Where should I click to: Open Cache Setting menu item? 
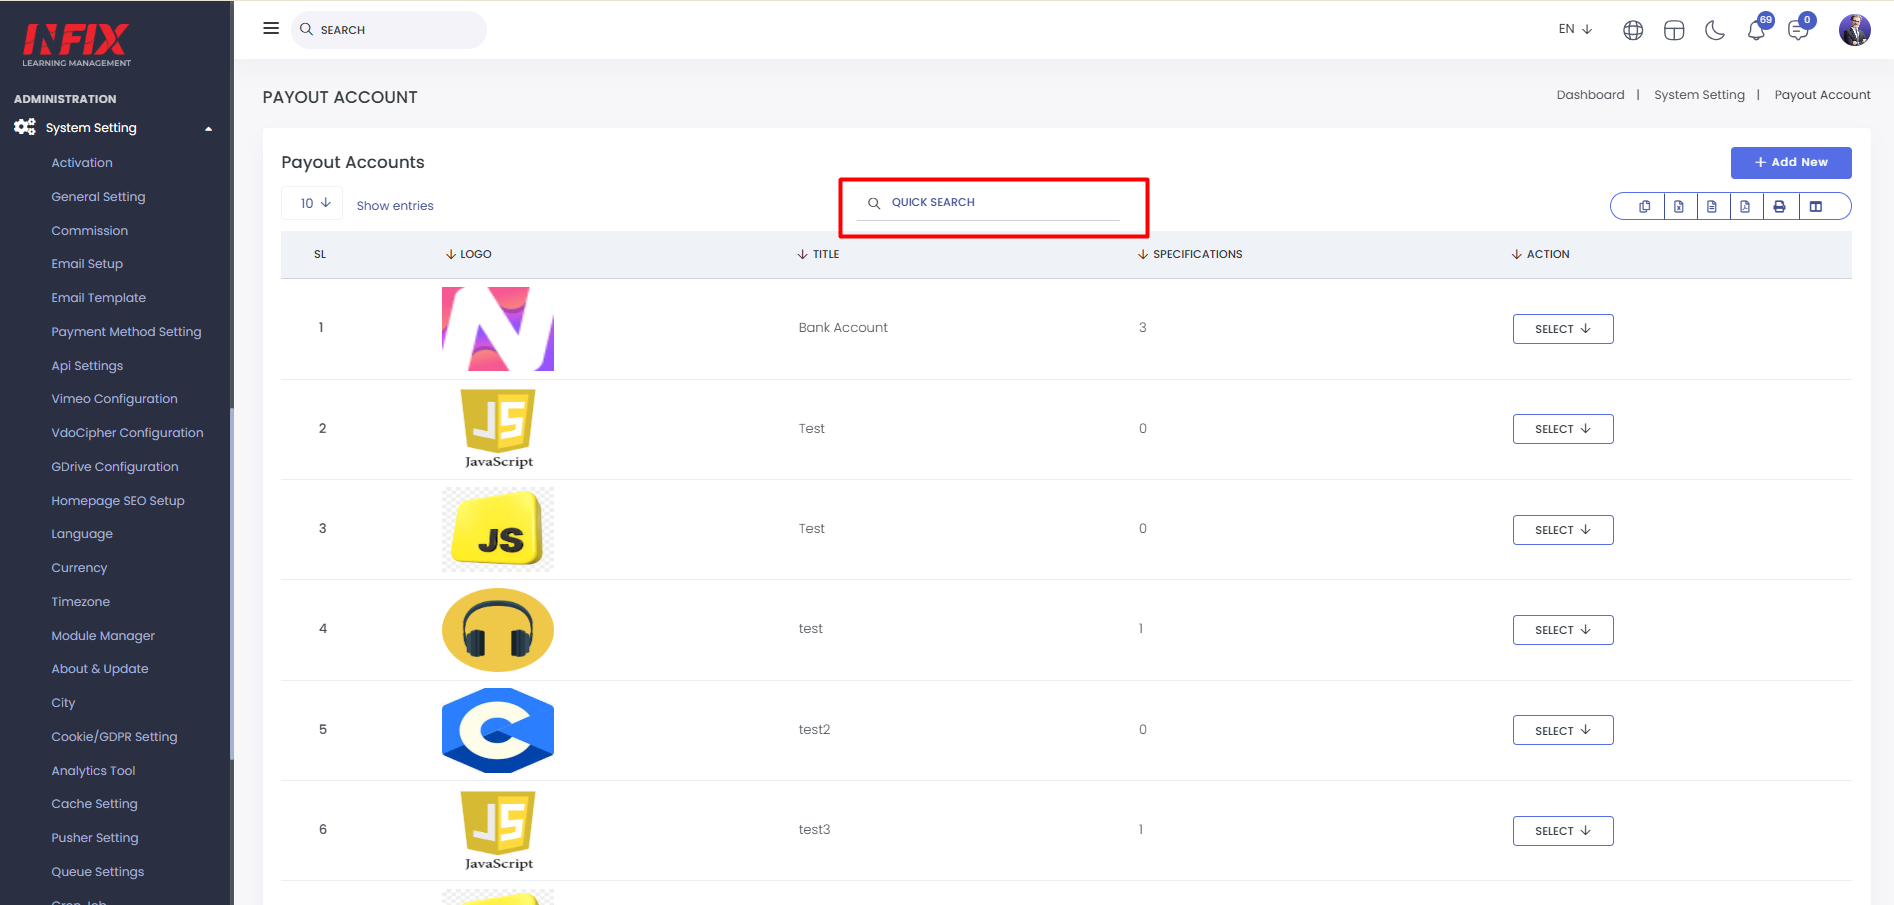click(94, 804)
